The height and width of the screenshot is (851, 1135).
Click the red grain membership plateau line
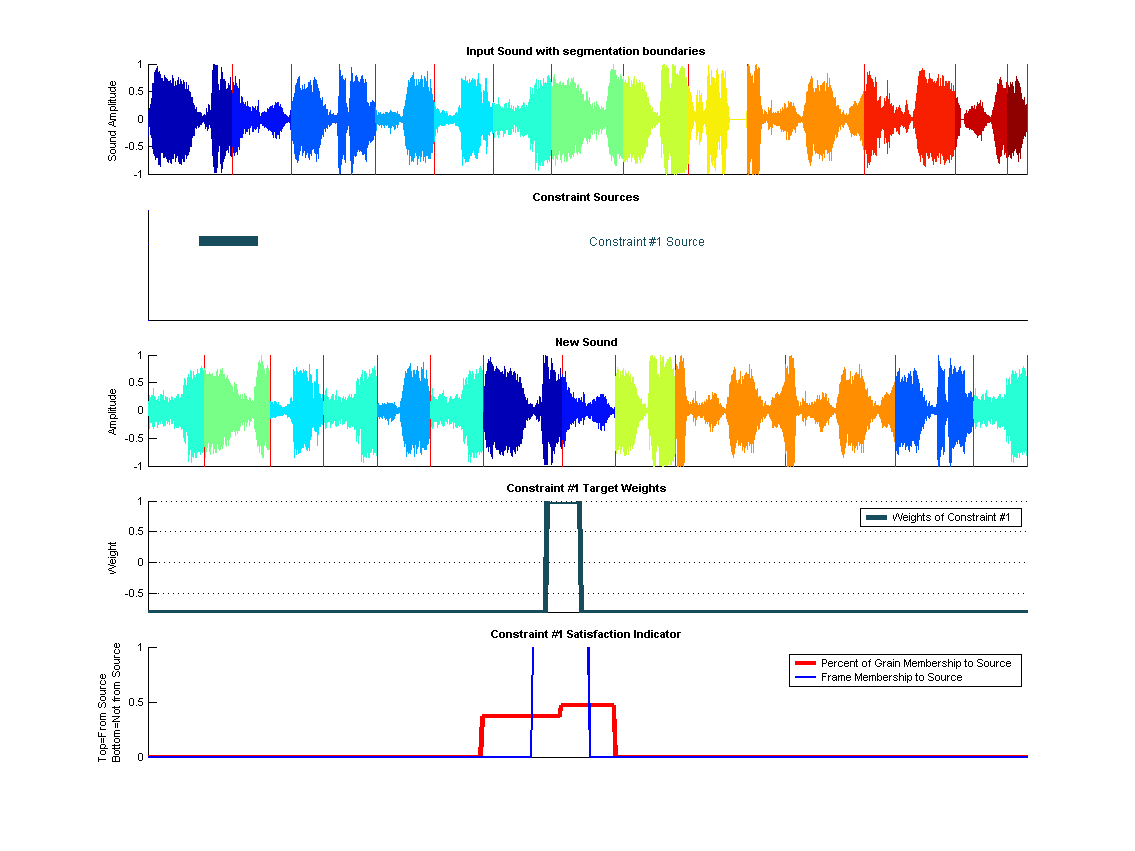[520, 716]
